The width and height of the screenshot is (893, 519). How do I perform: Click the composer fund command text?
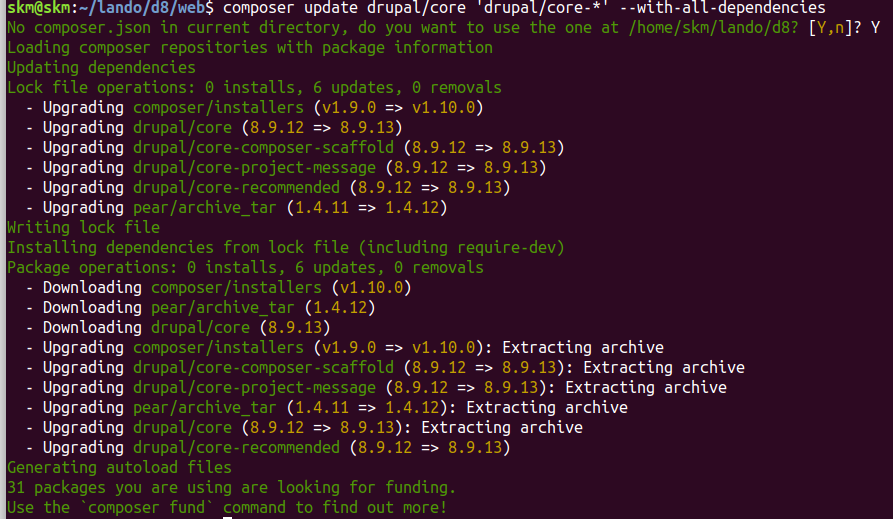tap(150, 508)
